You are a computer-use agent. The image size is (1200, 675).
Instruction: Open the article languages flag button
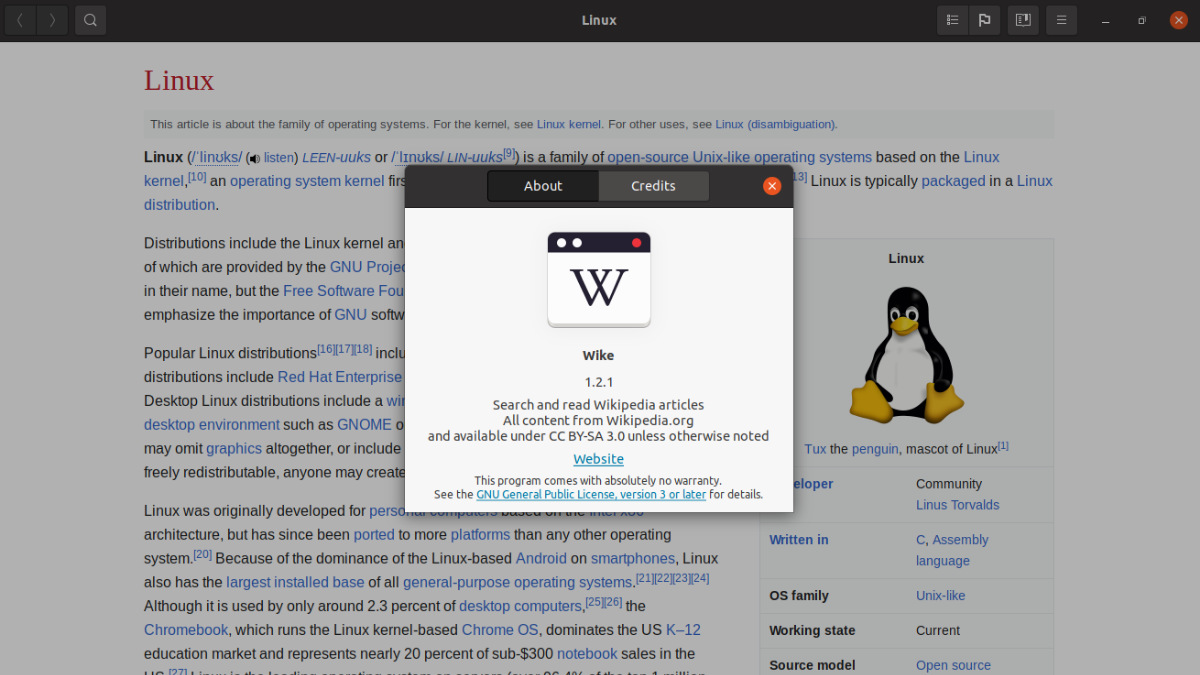click(x=984, y=20)
